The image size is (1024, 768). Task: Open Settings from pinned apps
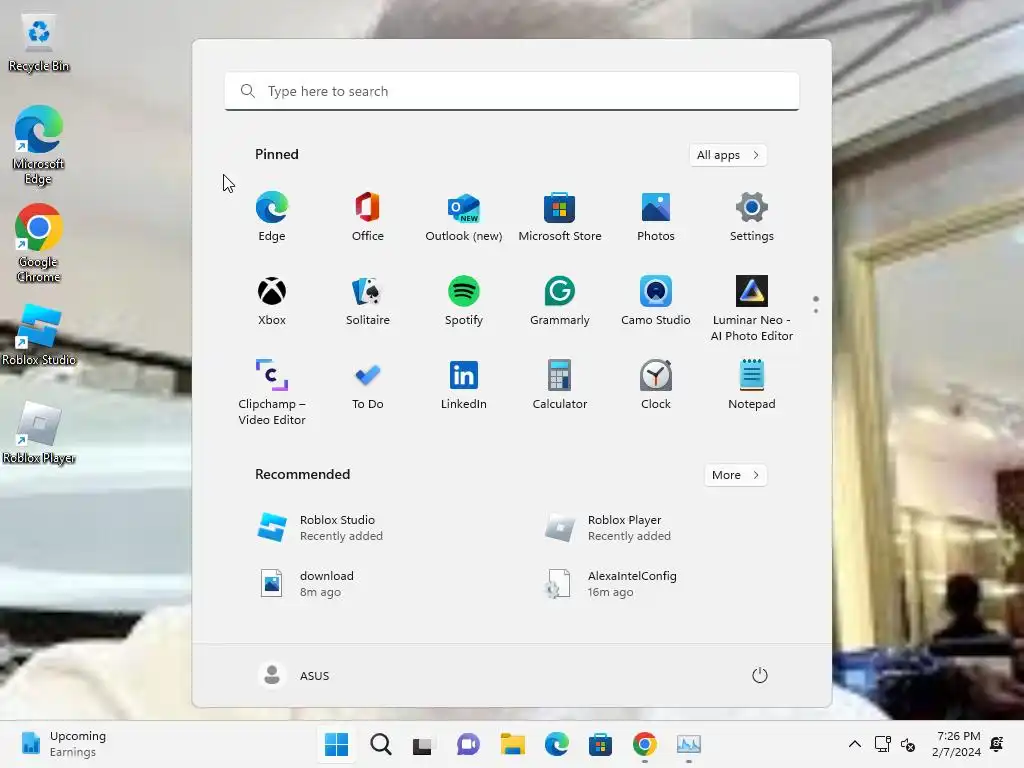click(752, 216)
